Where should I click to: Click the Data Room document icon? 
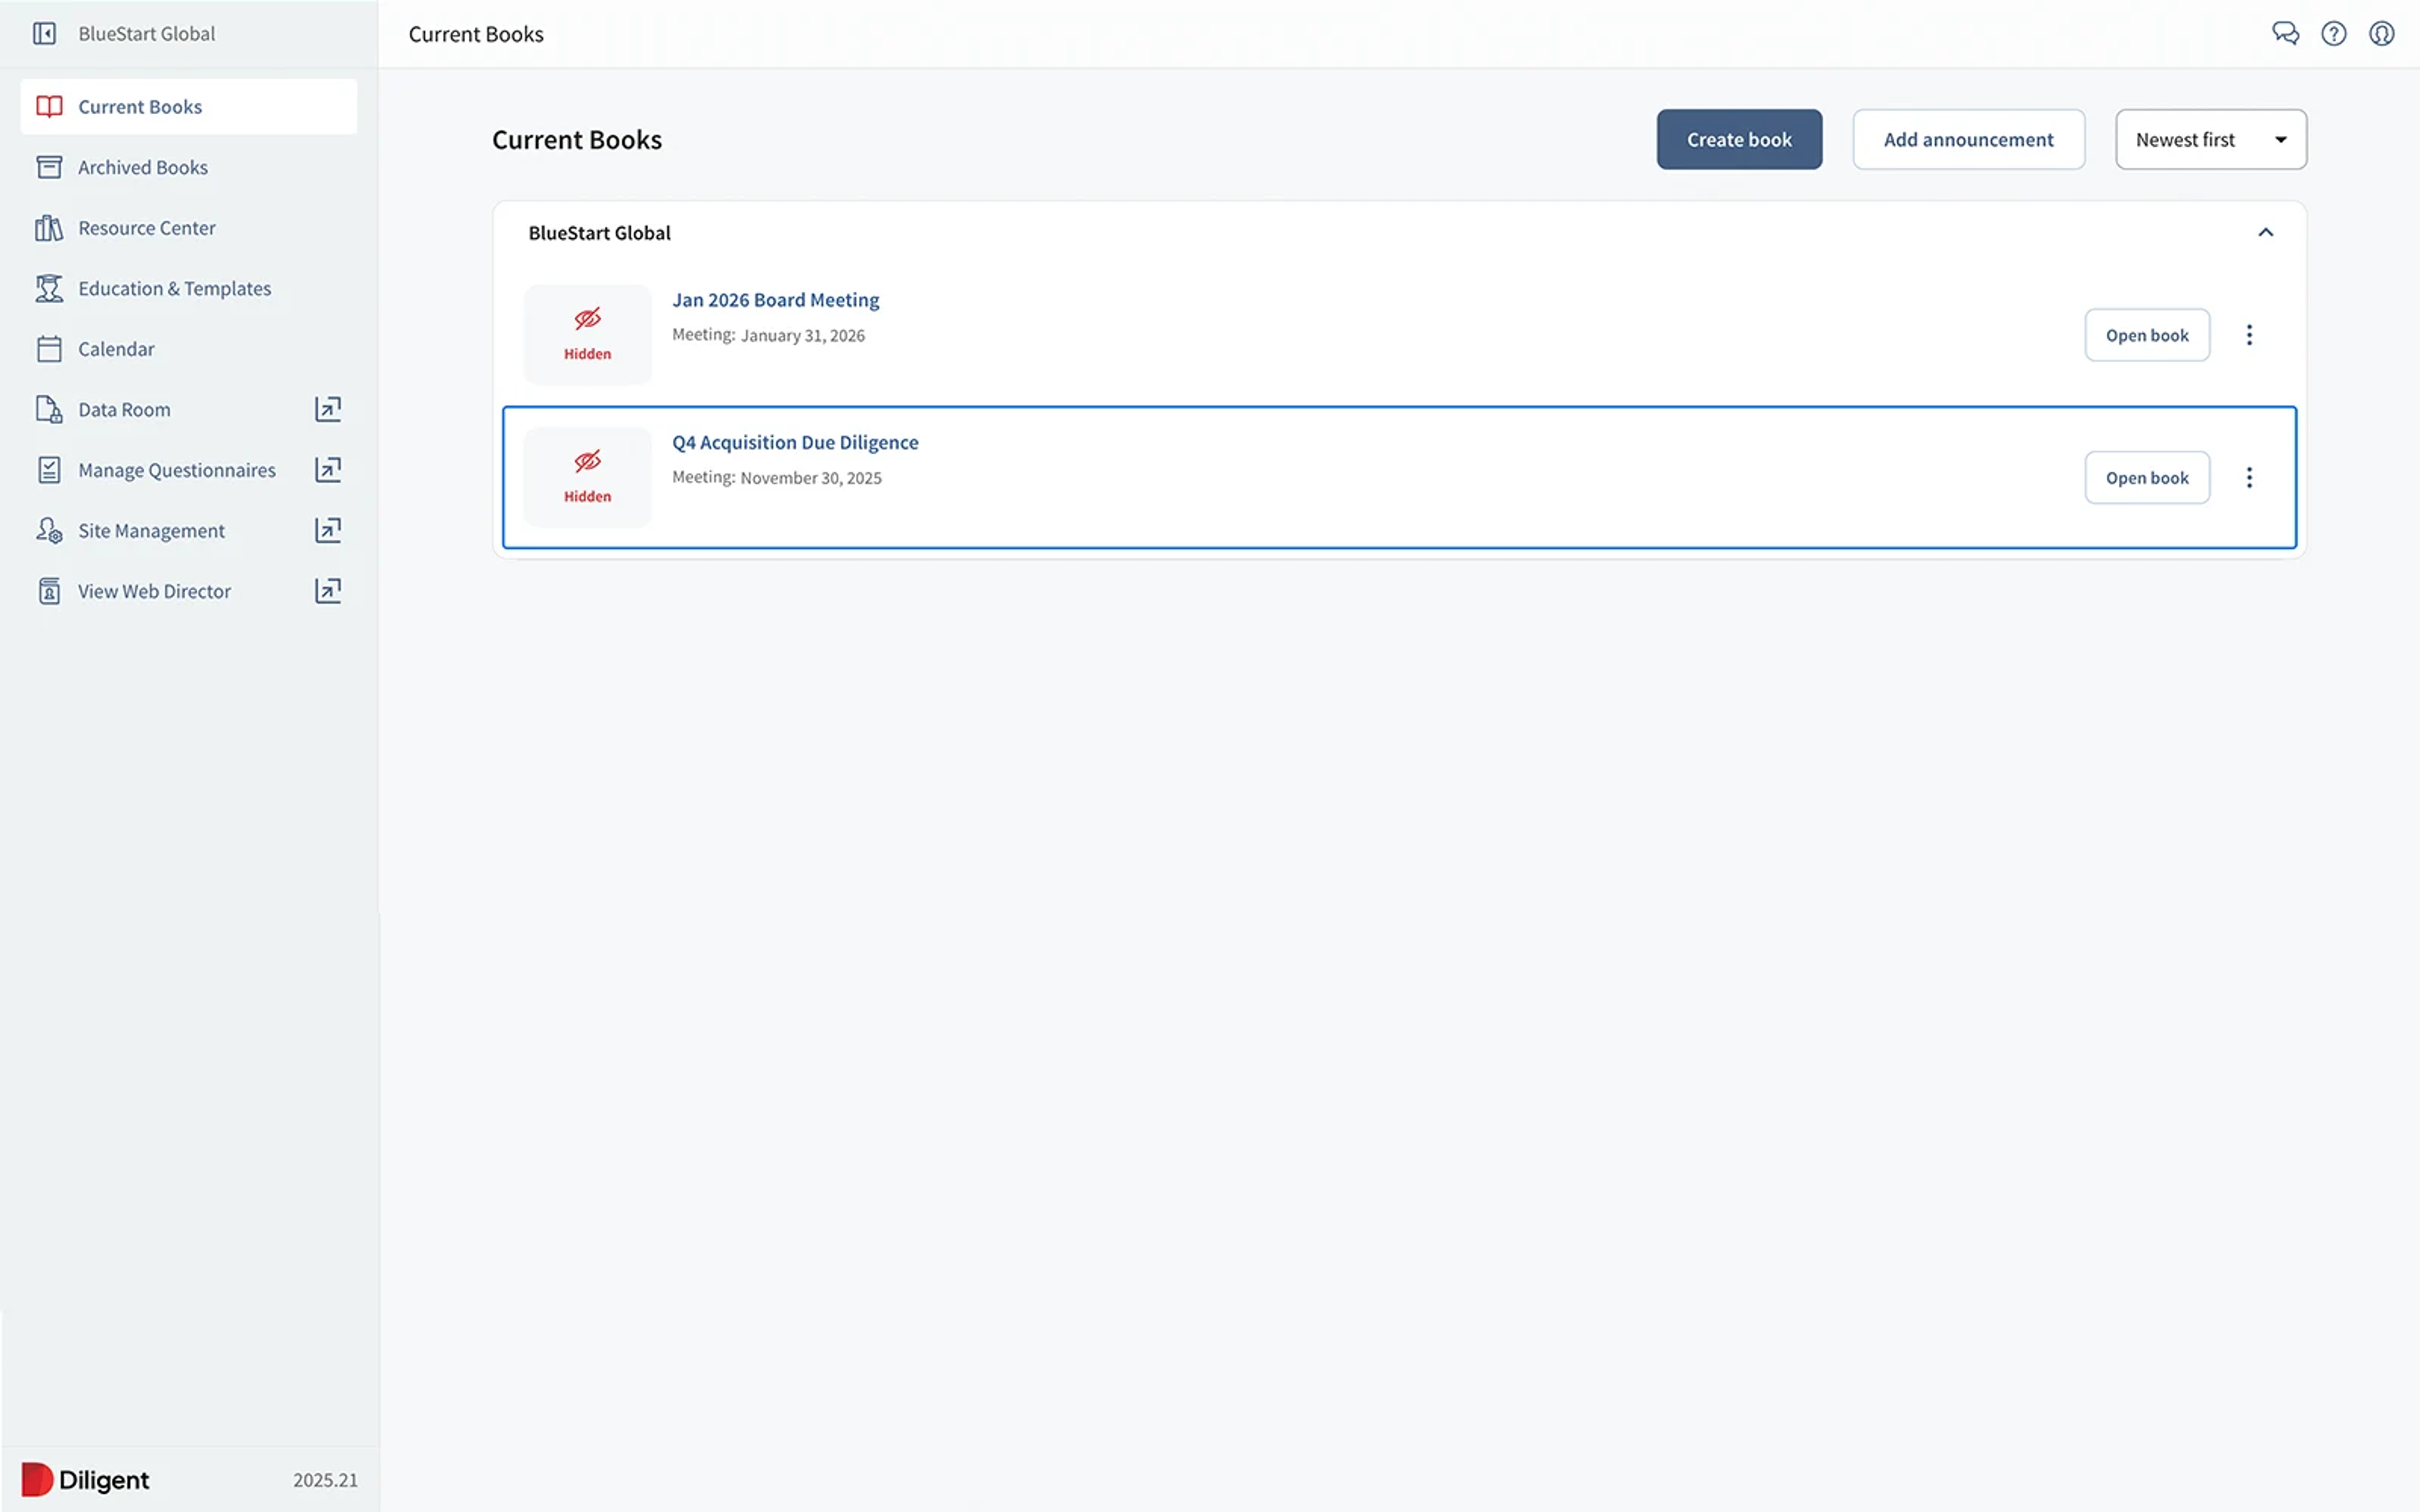point(49,409)
